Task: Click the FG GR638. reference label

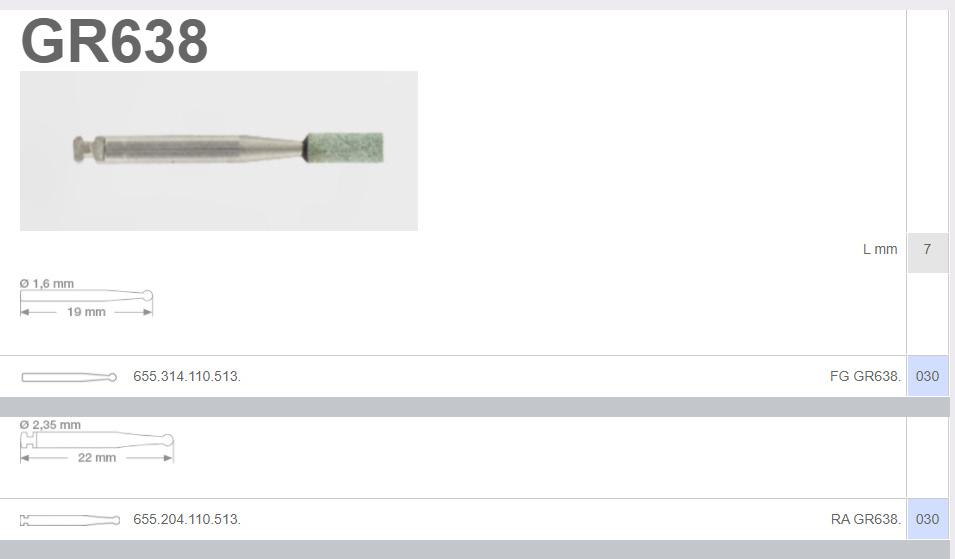Action: (x=865, y=376)
